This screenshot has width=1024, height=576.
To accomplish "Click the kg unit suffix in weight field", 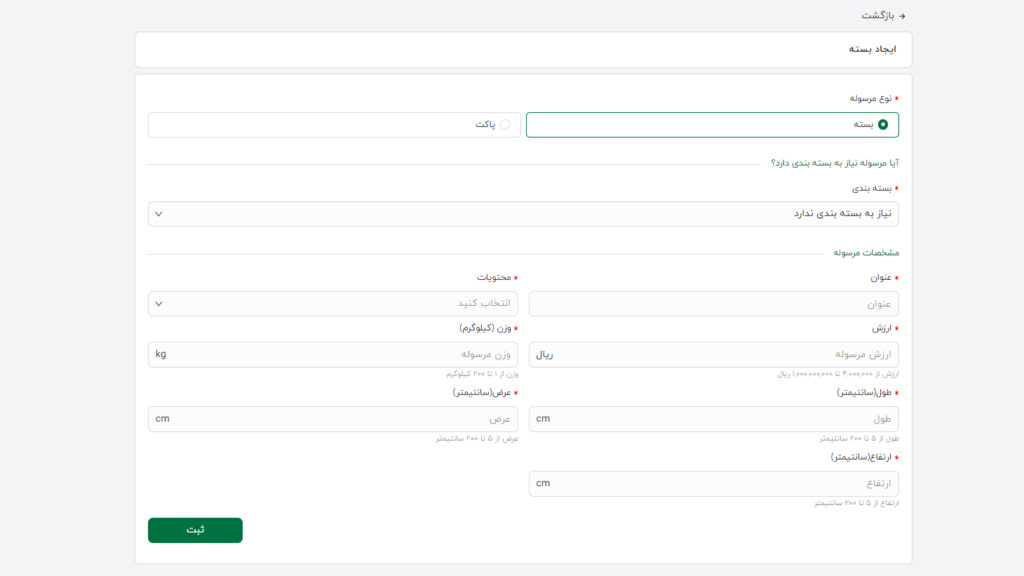I will pos(161,354).
